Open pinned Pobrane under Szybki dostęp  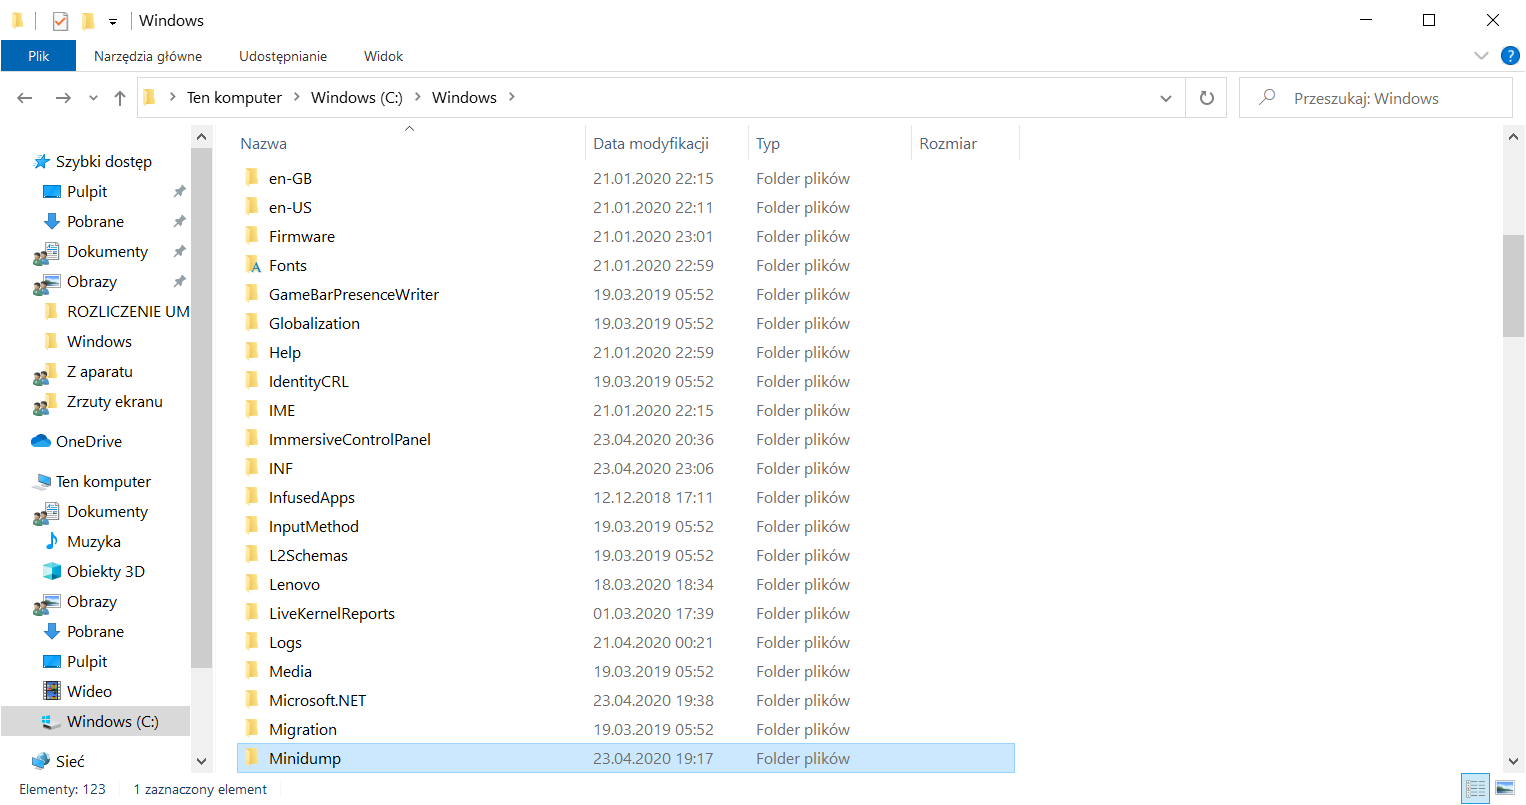(x=95, y=221)
